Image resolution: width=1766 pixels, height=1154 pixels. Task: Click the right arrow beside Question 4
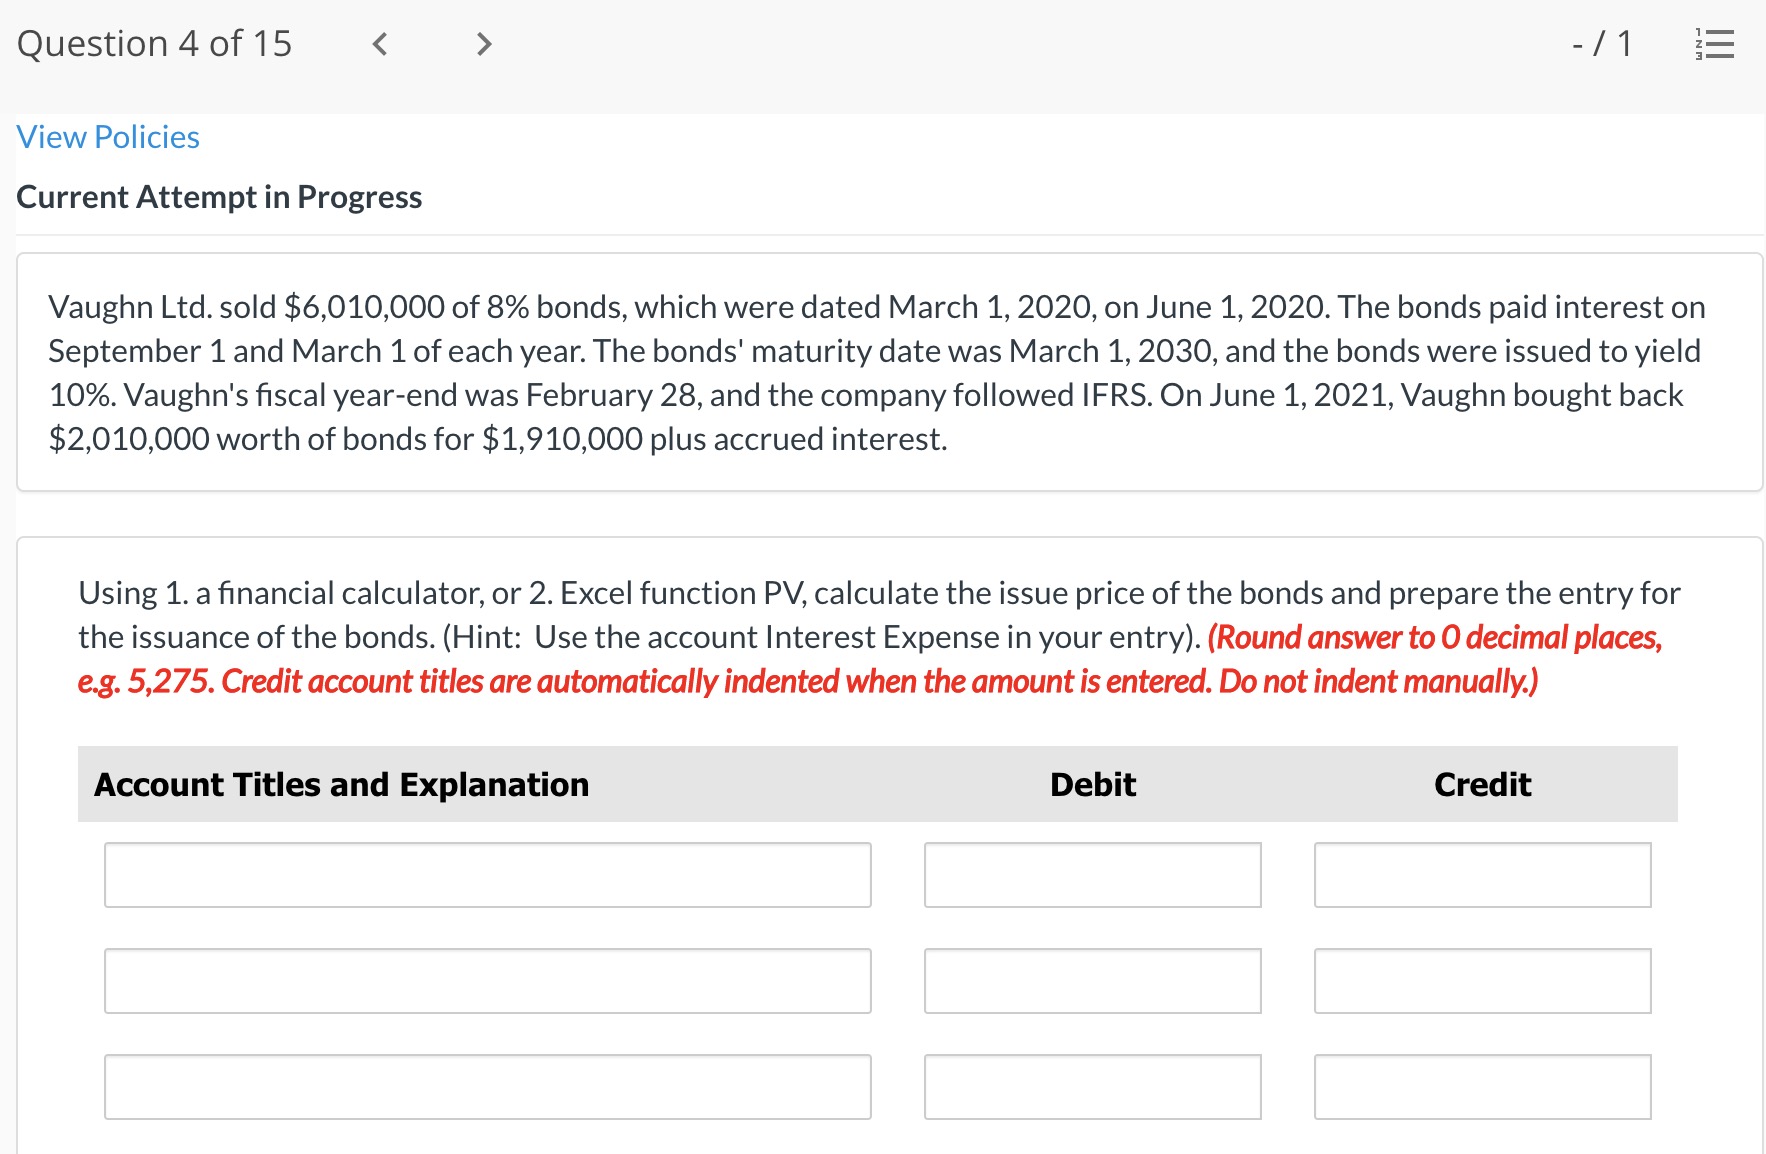[484, 44]
